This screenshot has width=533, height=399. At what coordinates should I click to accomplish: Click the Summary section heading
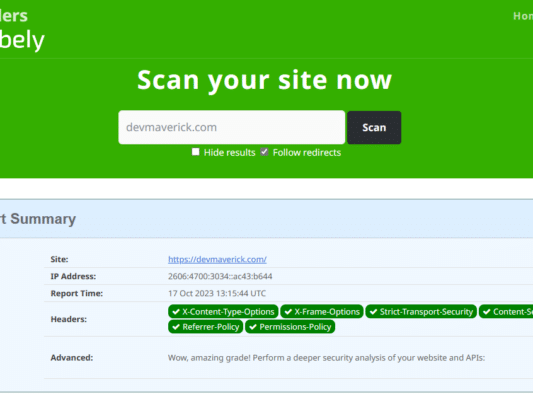tap(38, 219)
